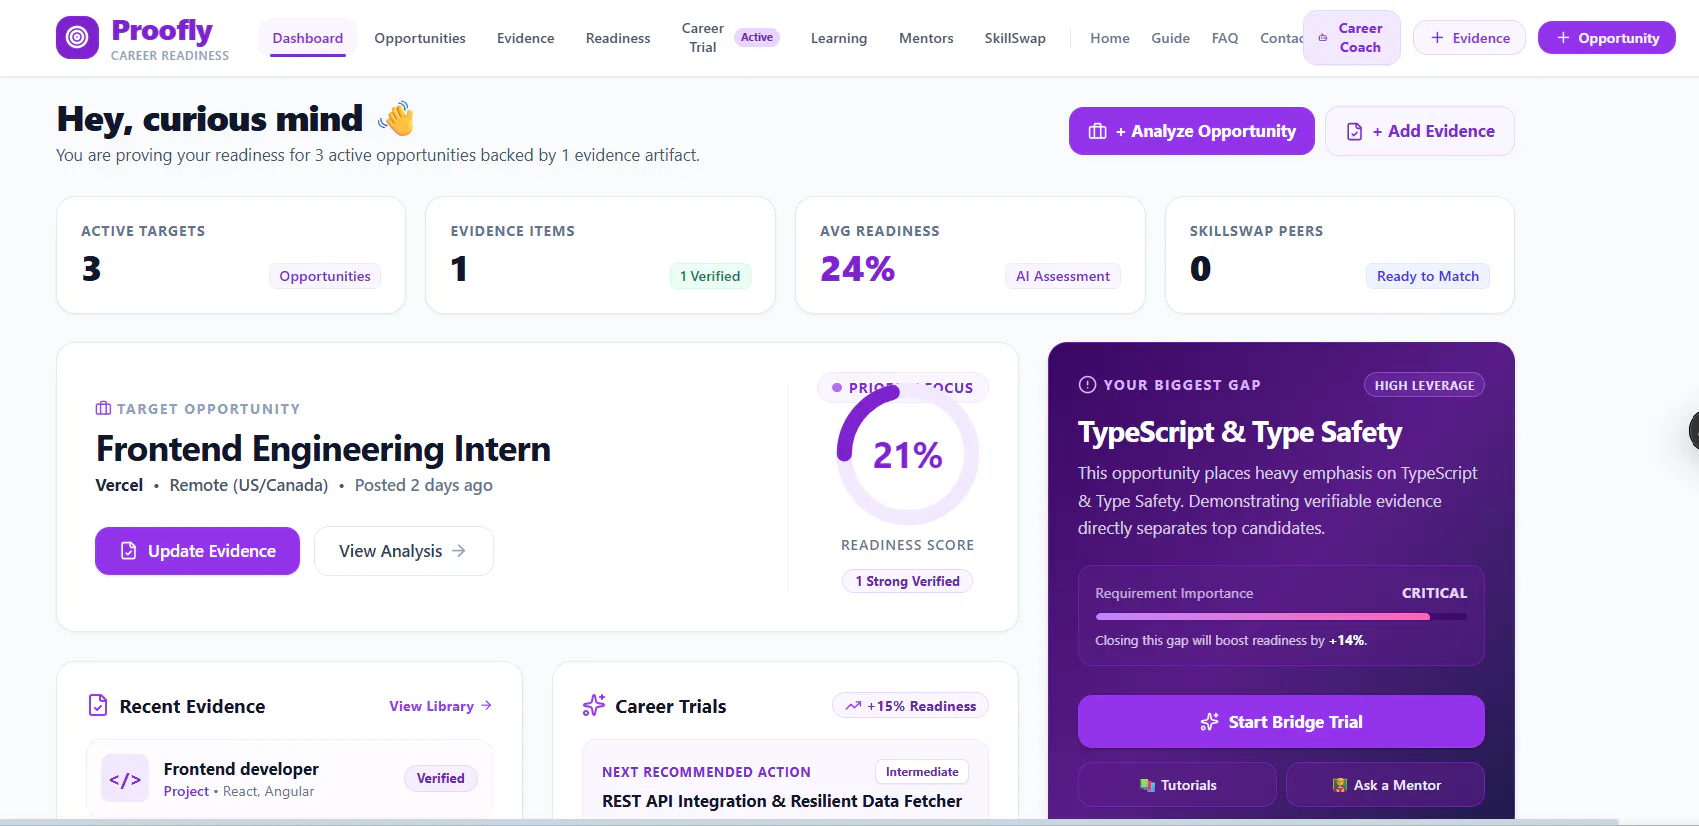
Task: Click the AI Assessment tag
Action: pyautogui.click(x=1063, y=276)
